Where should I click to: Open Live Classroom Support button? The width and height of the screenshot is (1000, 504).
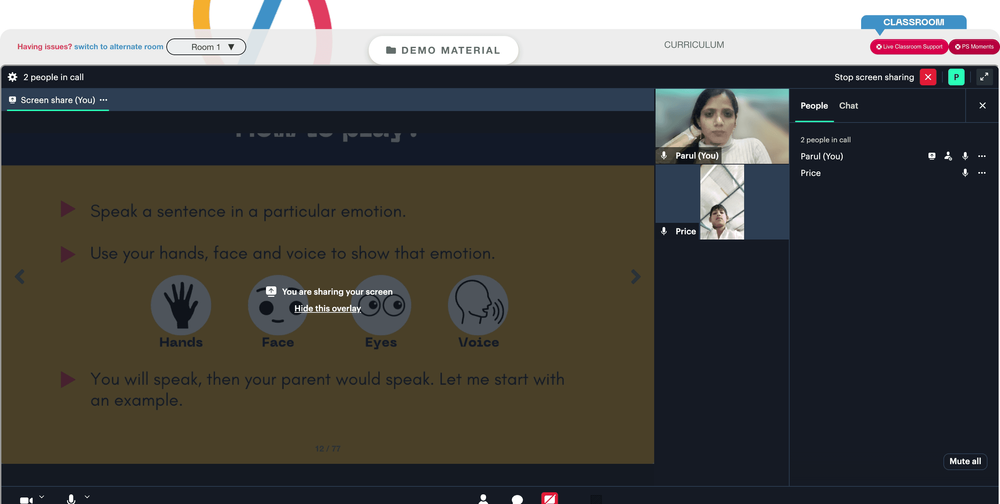tap(909, 47)
